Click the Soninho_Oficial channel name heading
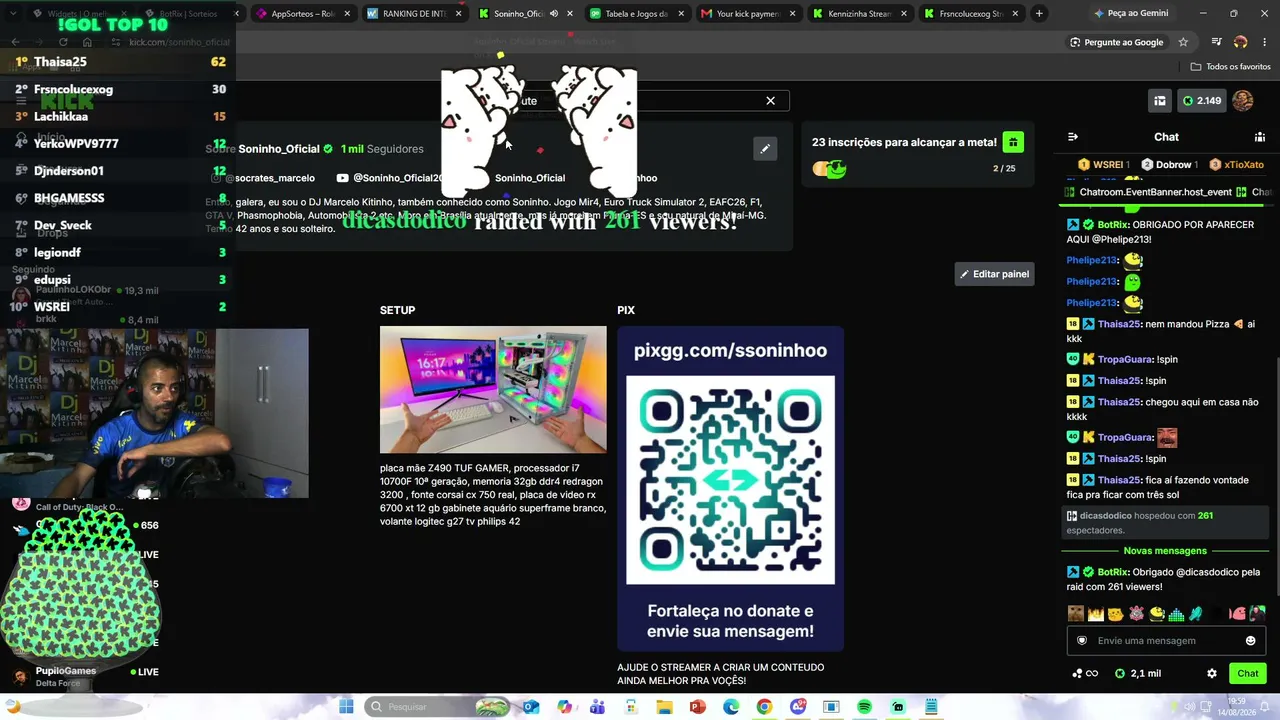 click(x=278, y=149)
